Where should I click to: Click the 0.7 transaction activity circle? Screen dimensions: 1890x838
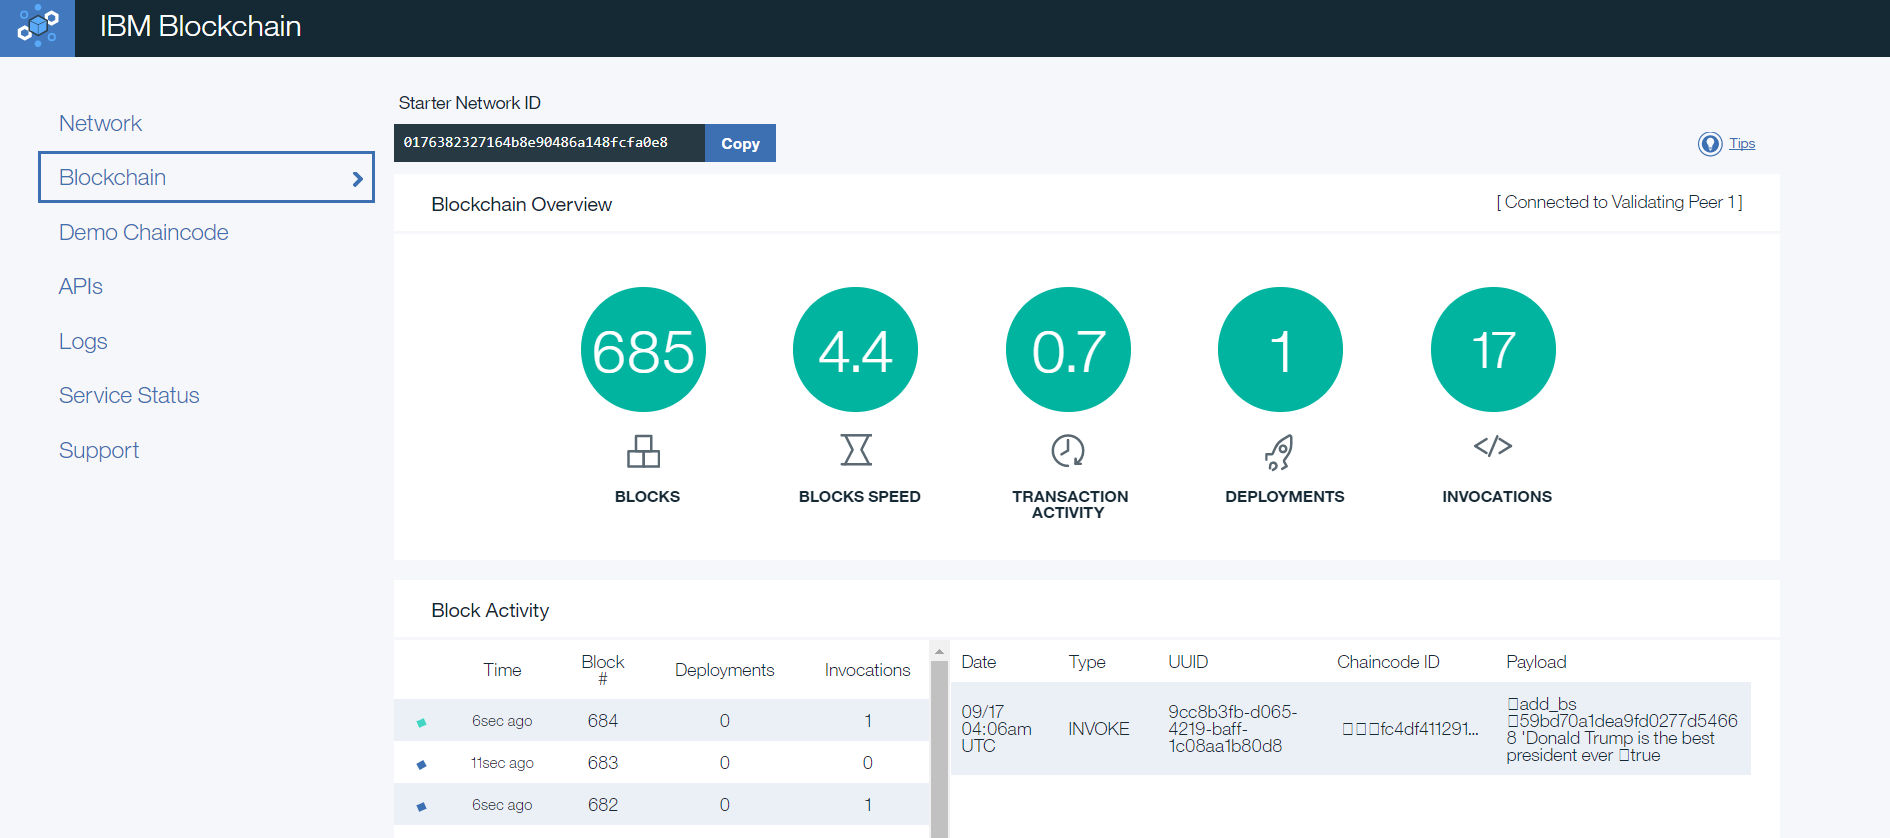click(1068, 350)
